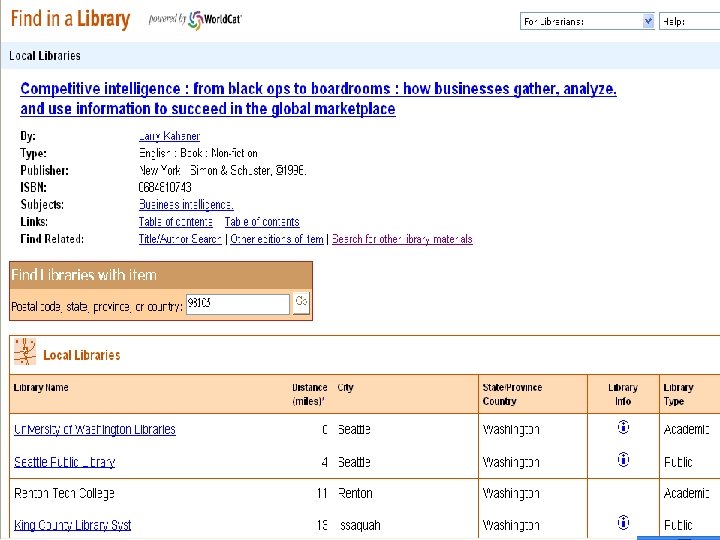The image size is (720, 540).
Task: Click the Library Type column header
Action: [x=678, y=394]
